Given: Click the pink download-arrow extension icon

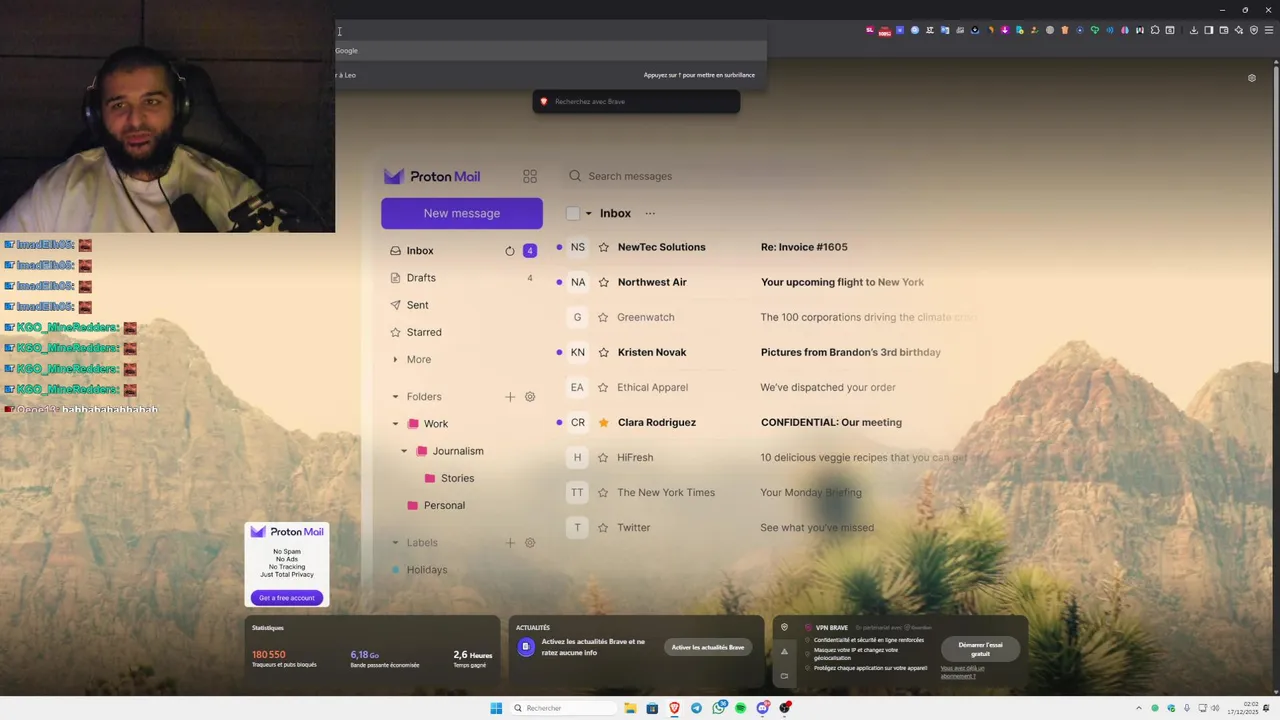Looking at the screenshot, I should (x=1005, y=30).
